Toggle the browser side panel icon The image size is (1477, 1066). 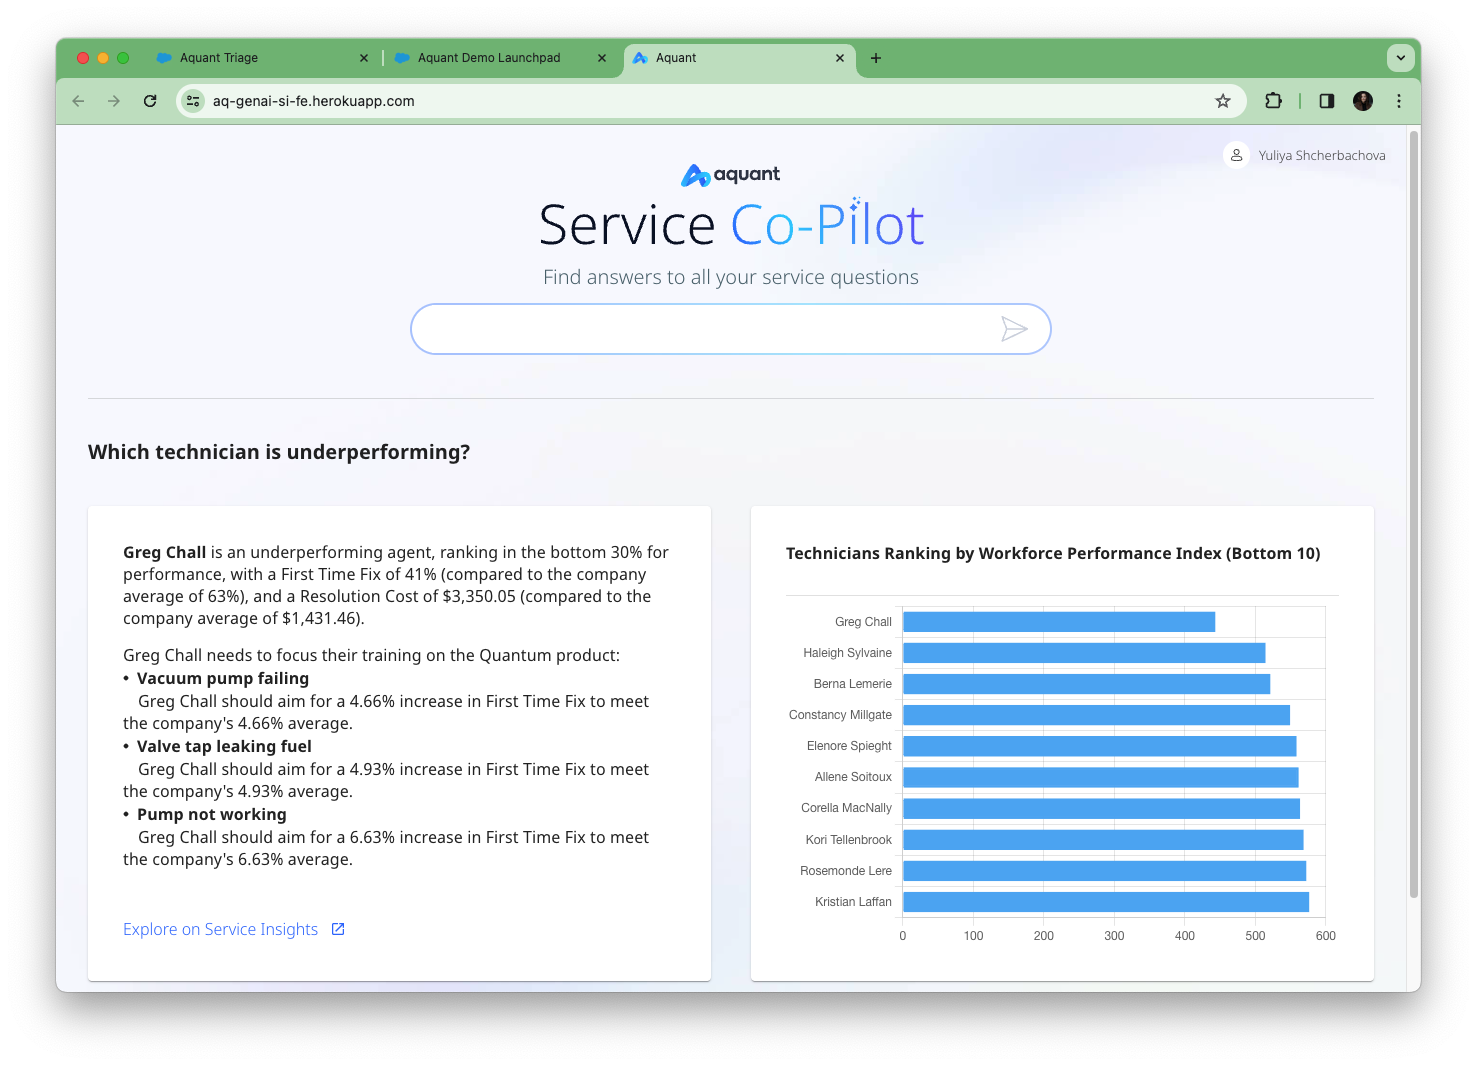[1326, 101]
